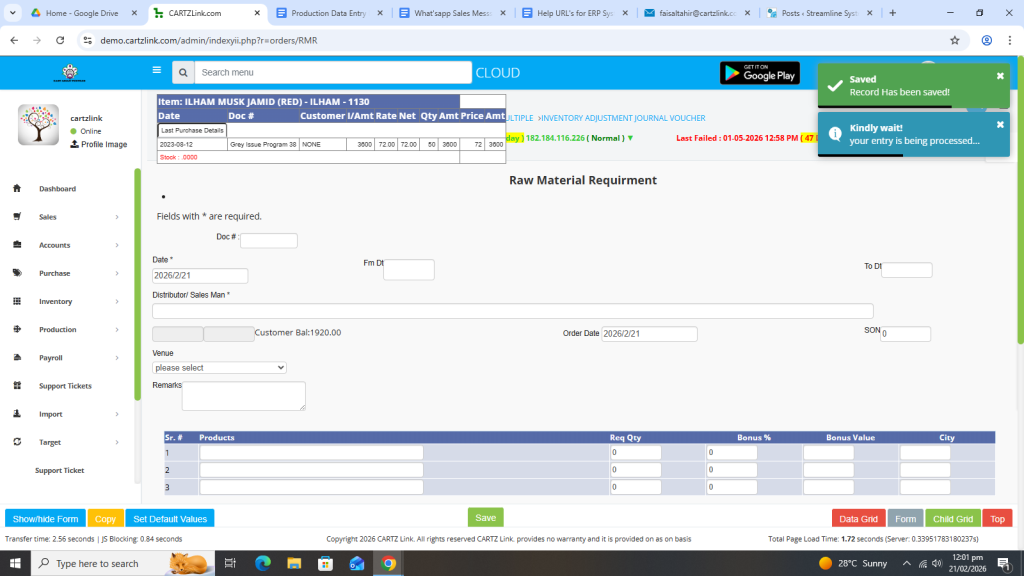
Task: Click the search magnifier icon
Action: coord(182,73)
